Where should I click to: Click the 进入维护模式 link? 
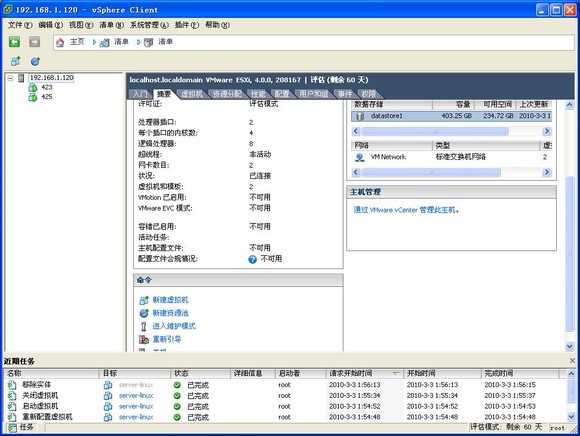coord(174,326)
